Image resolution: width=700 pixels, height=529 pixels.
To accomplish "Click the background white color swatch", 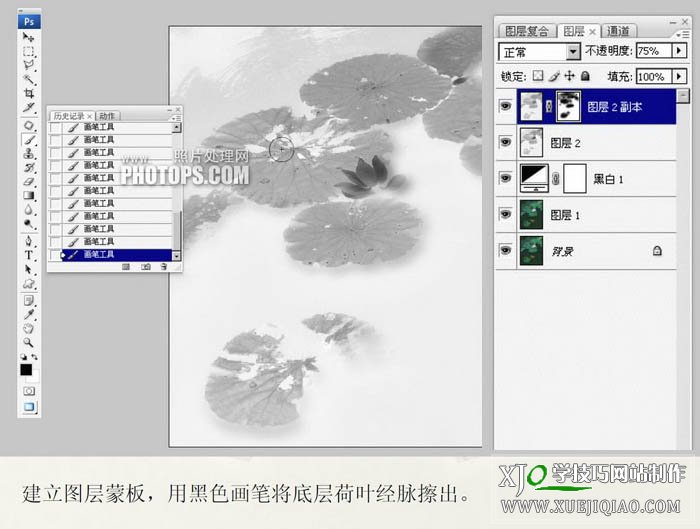I will click(35, 377).
